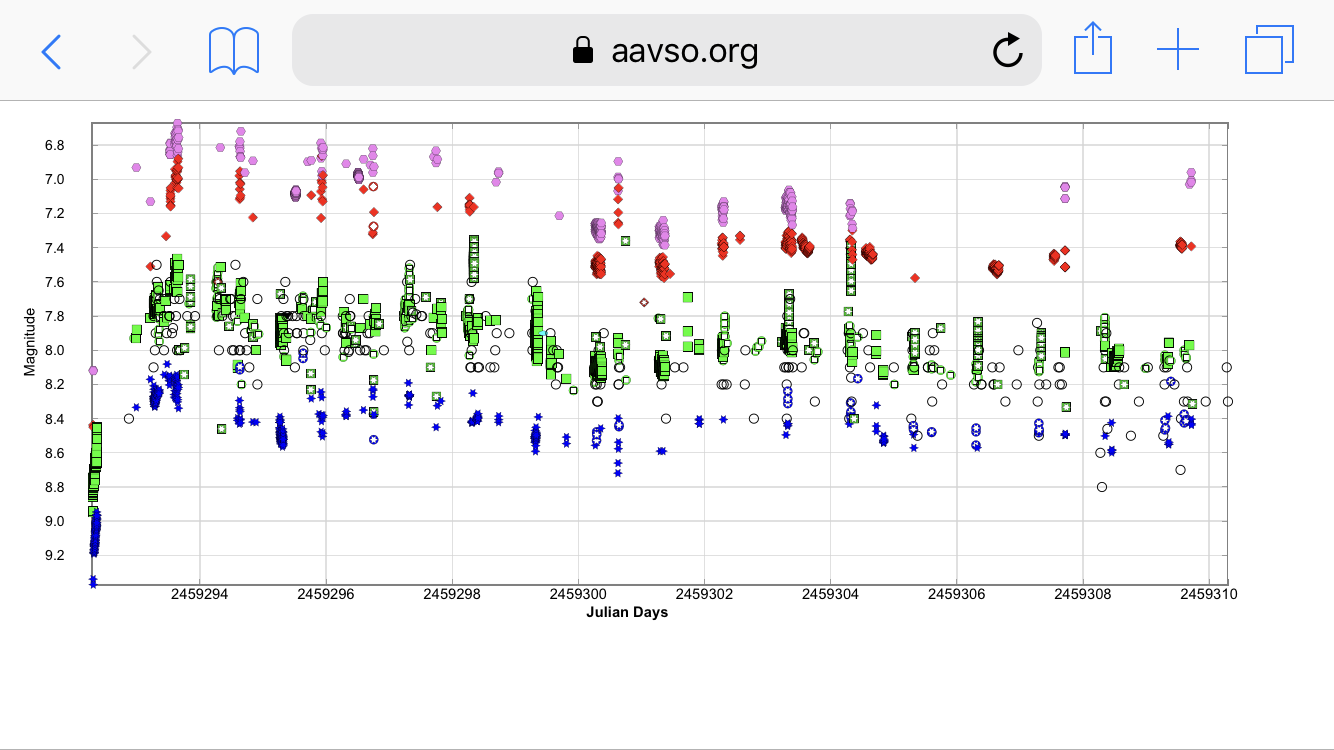Select the 2459302 x-axis tick label

(705, 594)
